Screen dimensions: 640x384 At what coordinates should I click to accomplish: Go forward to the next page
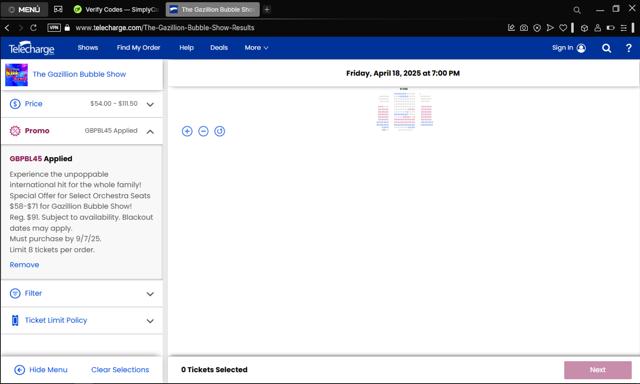(20, 28)
